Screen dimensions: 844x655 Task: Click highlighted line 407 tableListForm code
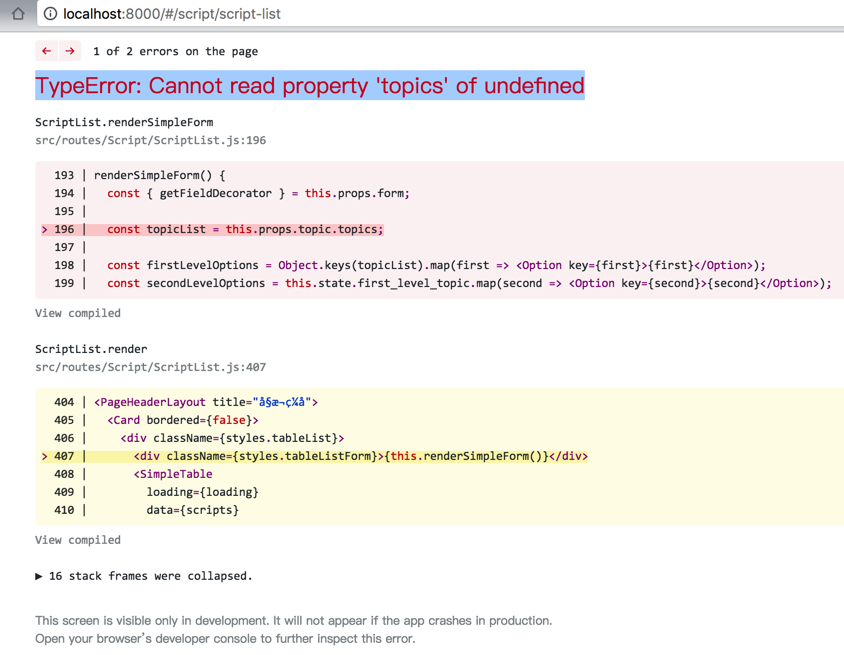click(x=360, y=457)
